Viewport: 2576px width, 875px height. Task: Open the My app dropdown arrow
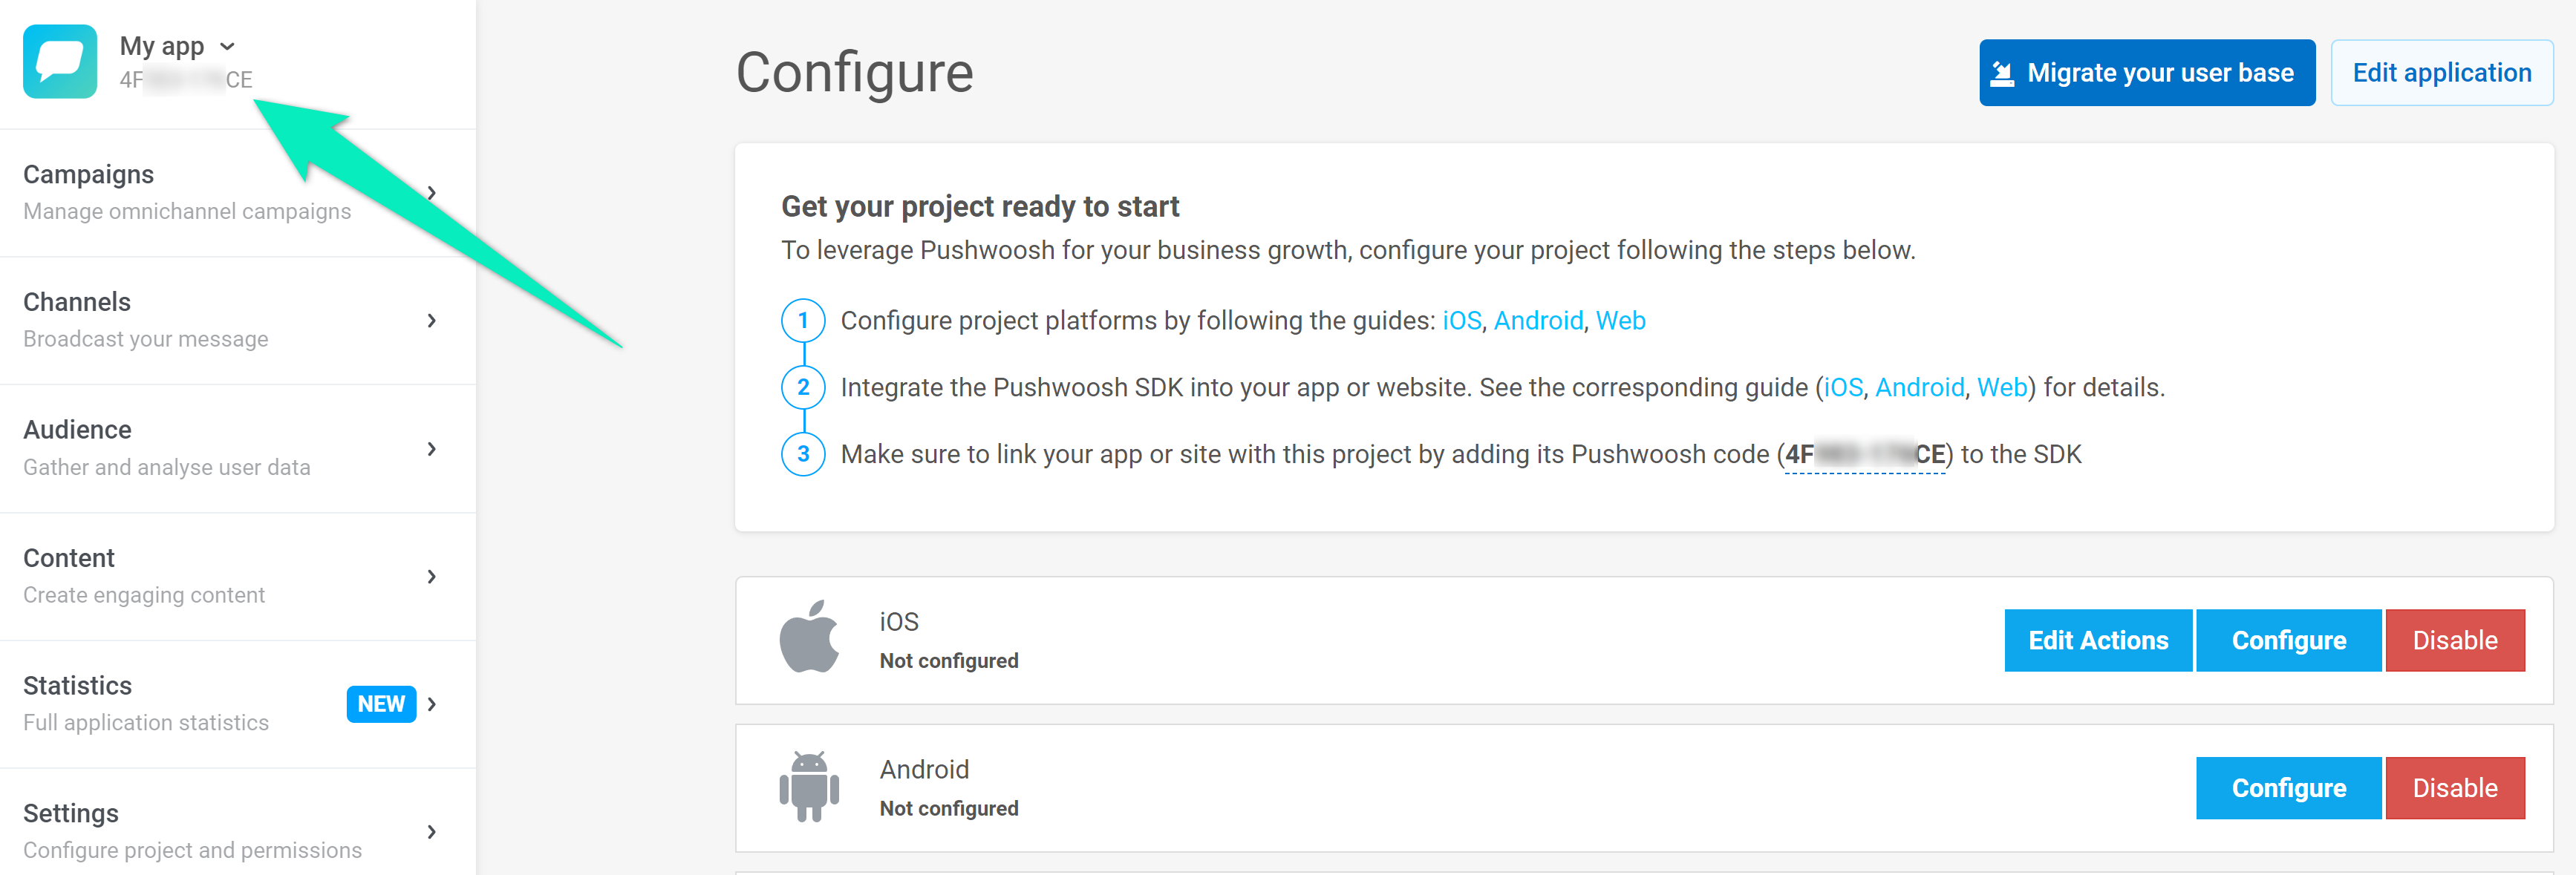click(x=228, y=46)
